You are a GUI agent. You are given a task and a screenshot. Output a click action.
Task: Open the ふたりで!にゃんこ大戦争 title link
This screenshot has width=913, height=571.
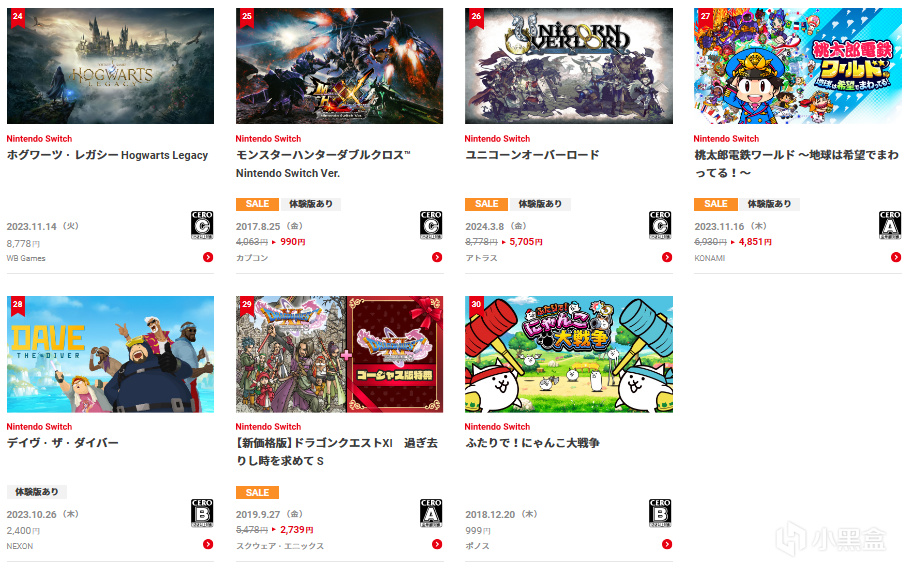532,443
